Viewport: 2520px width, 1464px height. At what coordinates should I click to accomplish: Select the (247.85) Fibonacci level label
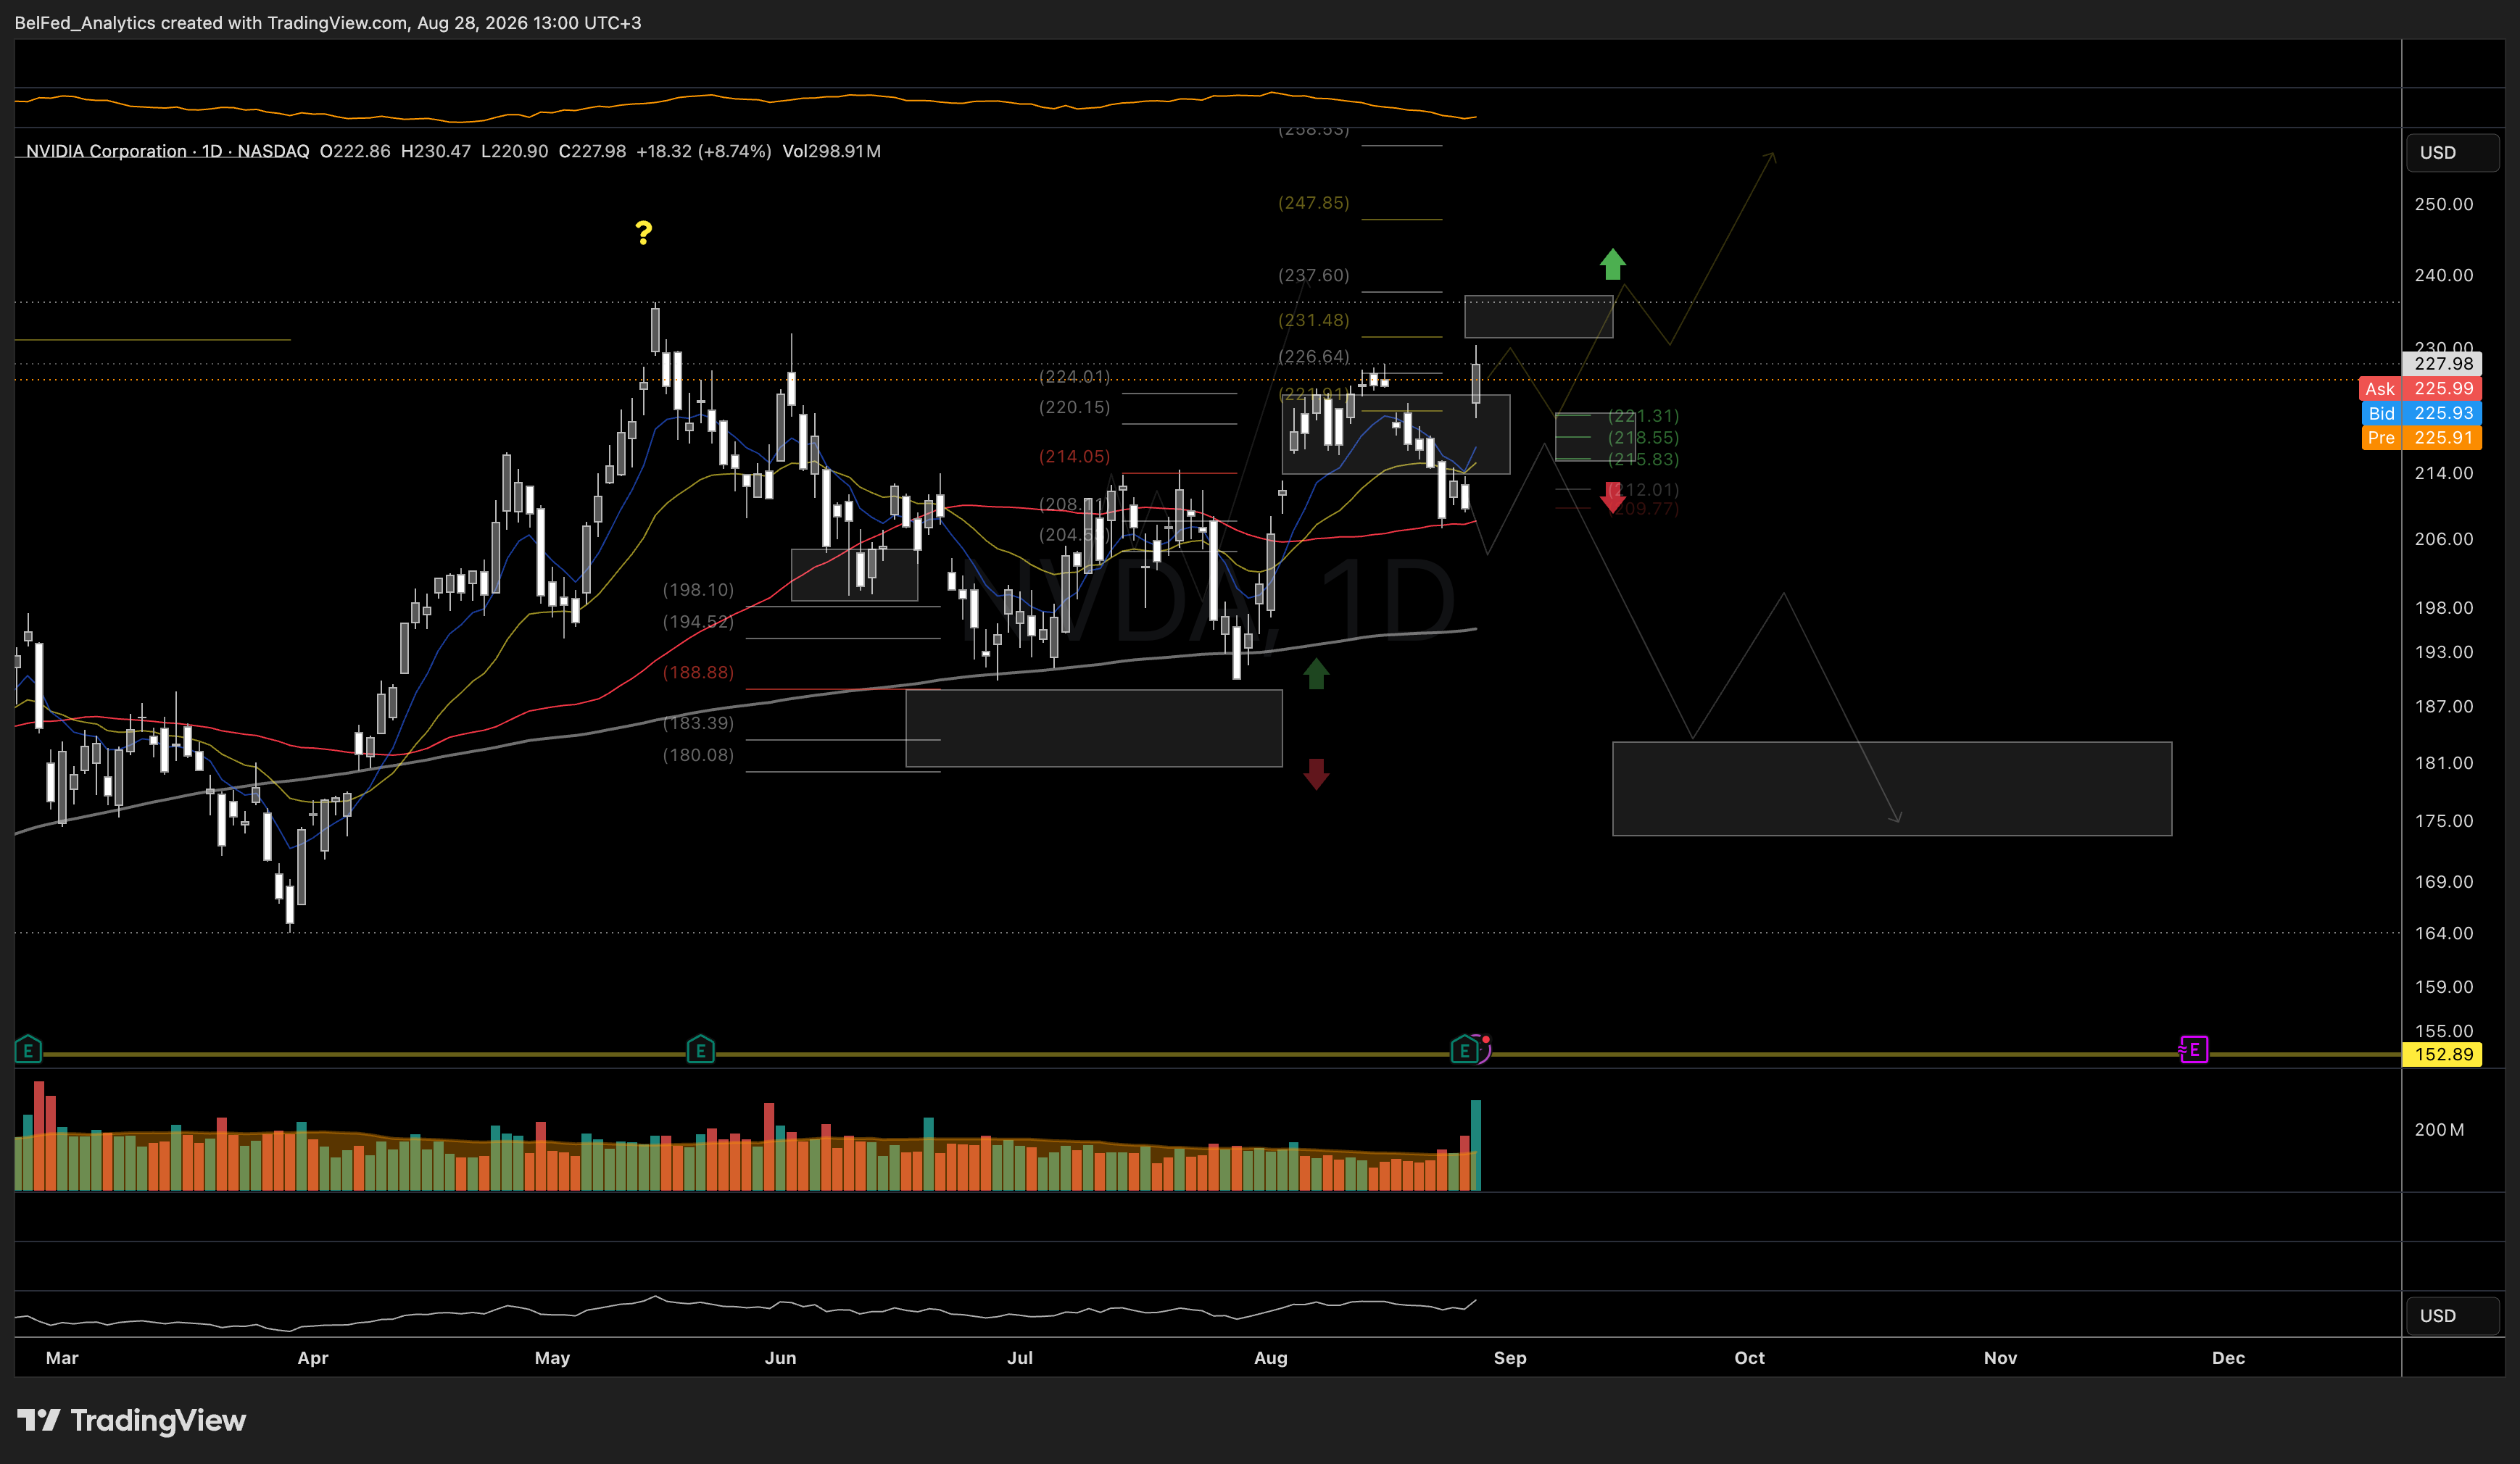pos(1314,203)
